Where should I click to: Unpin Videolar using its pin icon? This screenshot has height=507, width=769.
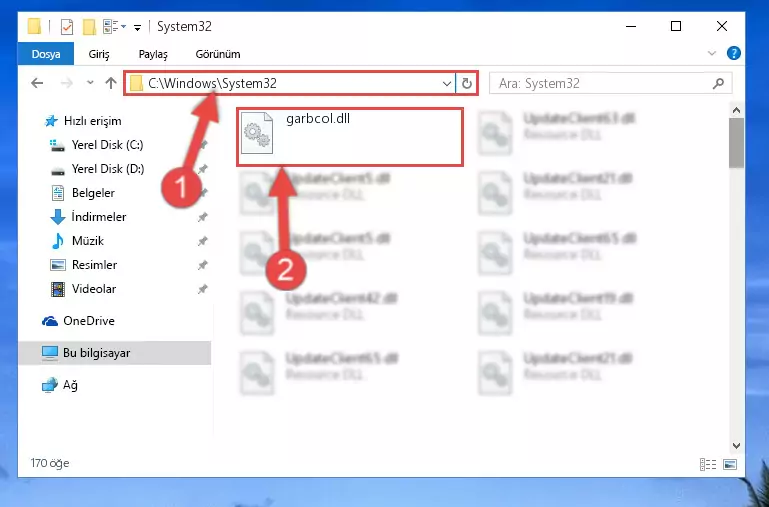pyautogui.click(x=202, y=289)
